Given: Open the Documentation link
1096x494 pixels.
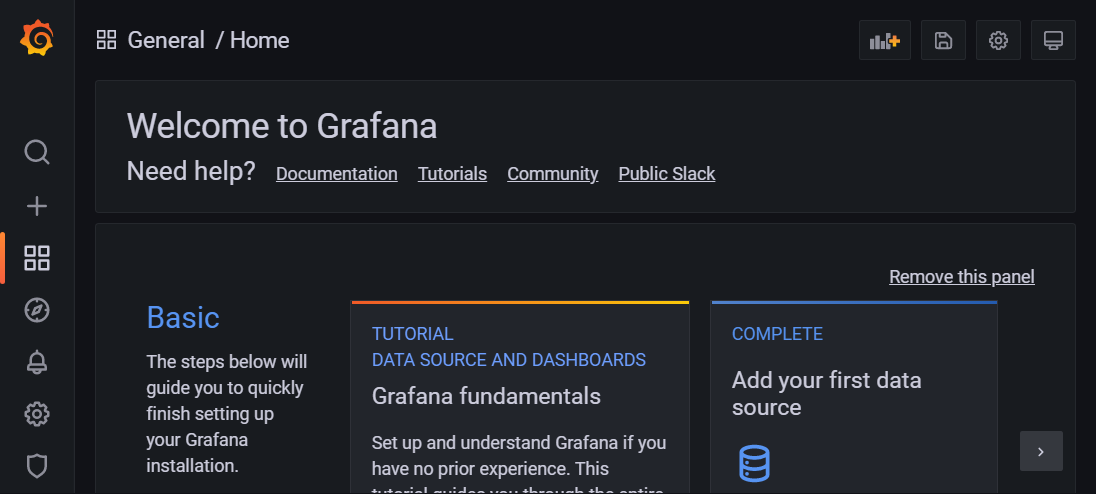Looking at the screenshot, I should coord(336,174).
